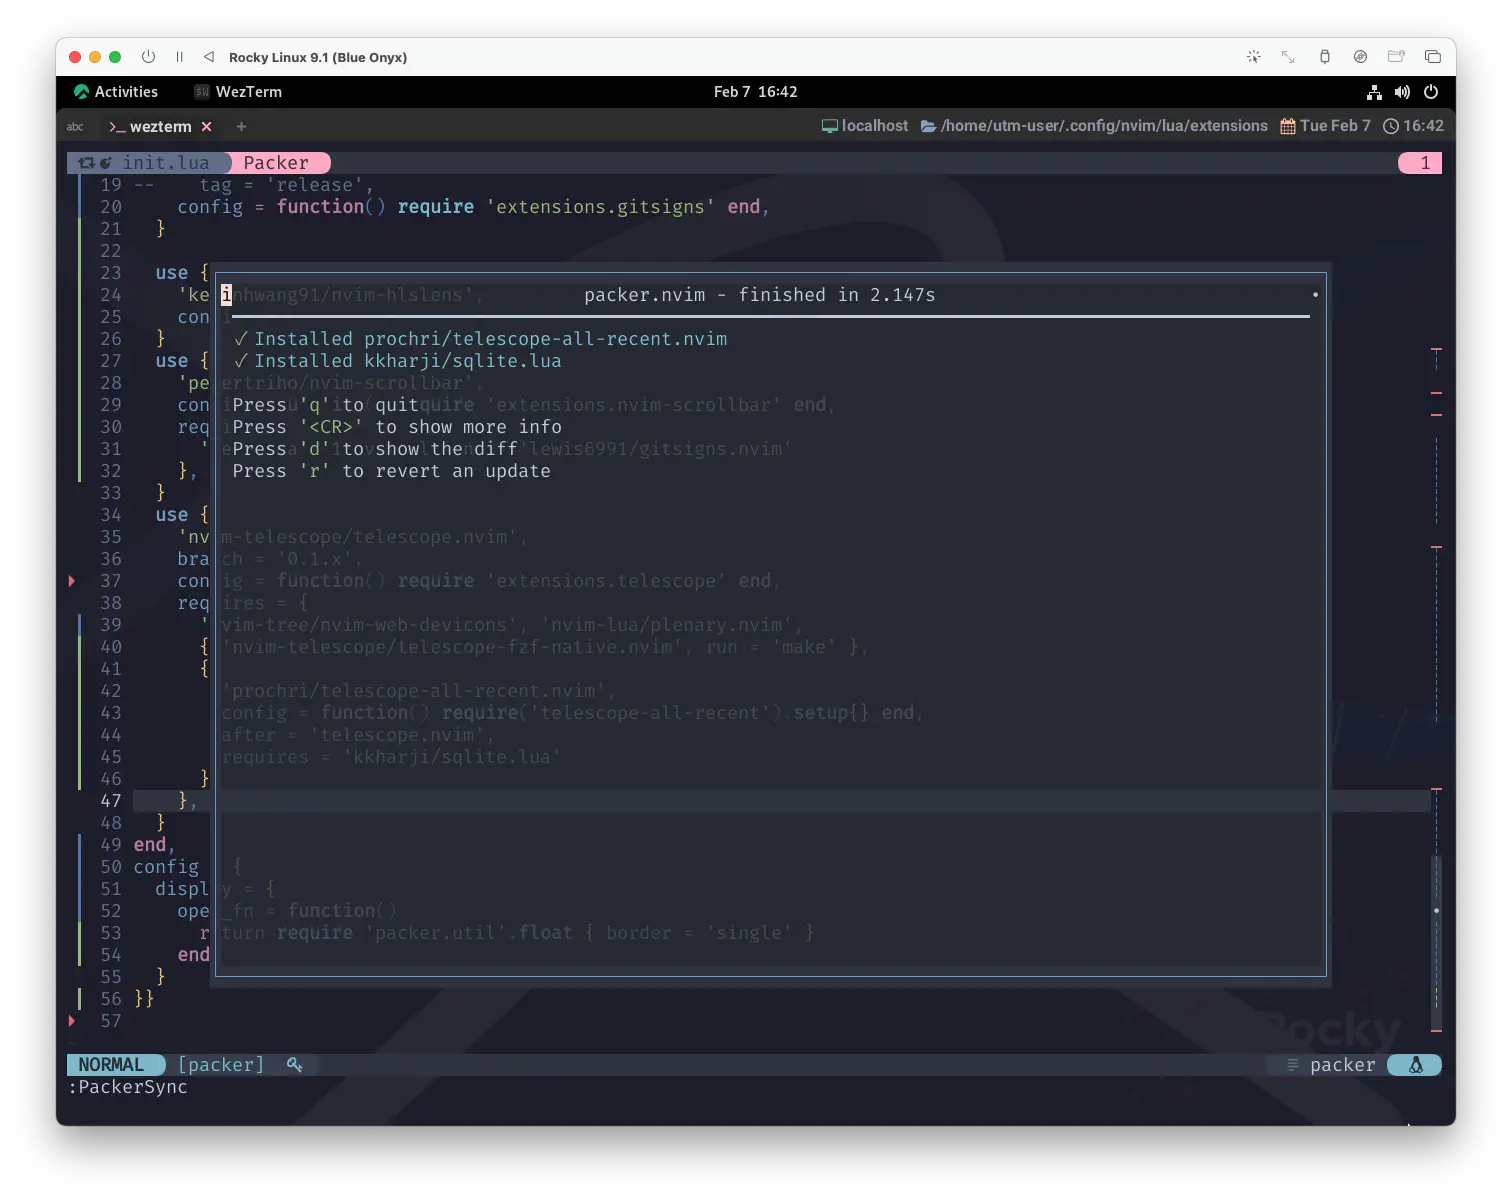Click the Press '<CR>' to show more info hint
Viewport: 1512px width, 1200px height.
(397, 427)
